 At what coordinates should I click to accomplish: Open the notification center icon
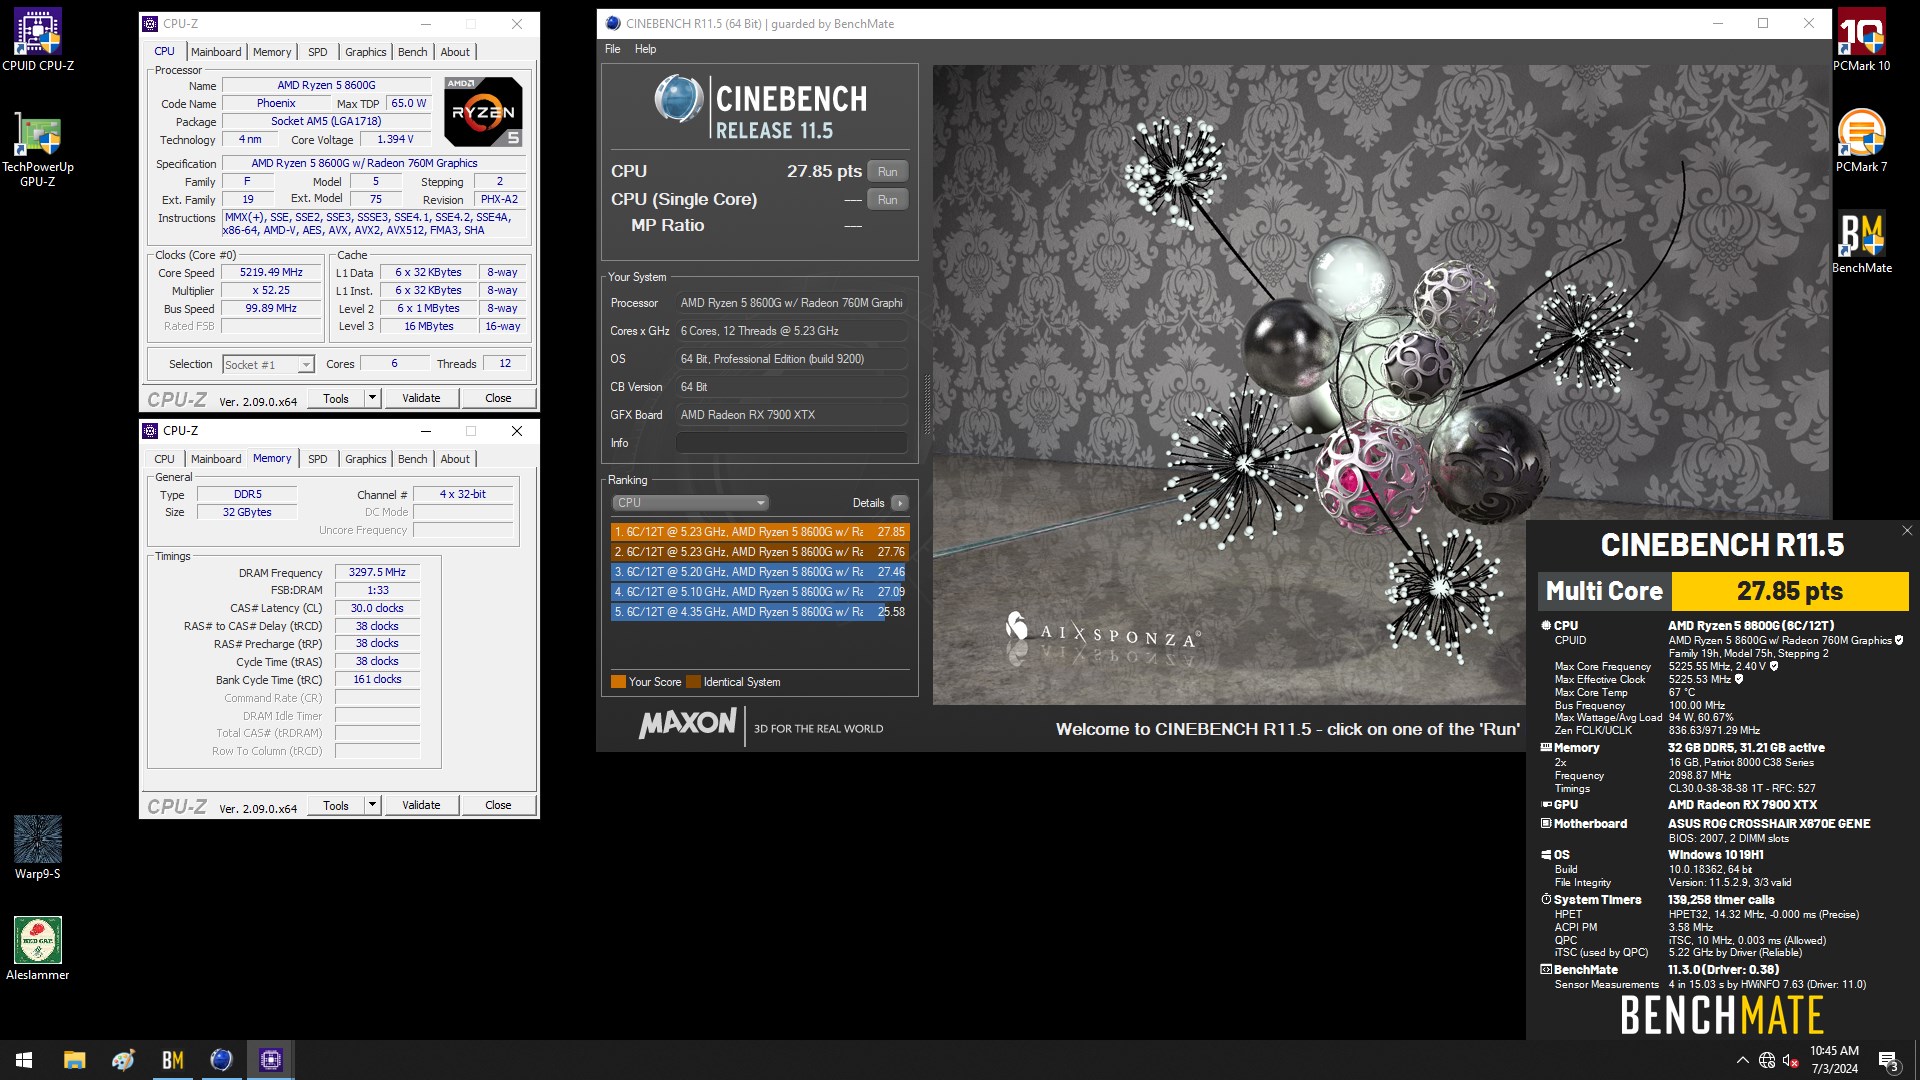[1889, 1060]
